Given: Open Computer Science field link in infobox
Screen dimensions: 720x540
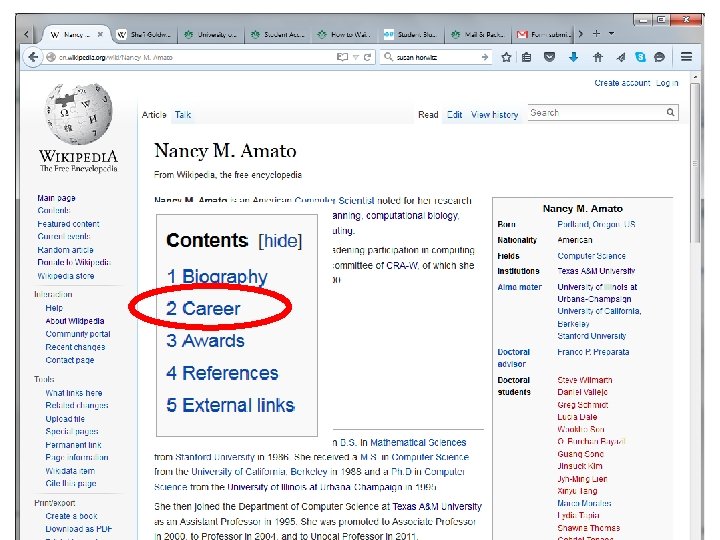Looking at the screenshot, I should tap(591, 256).
